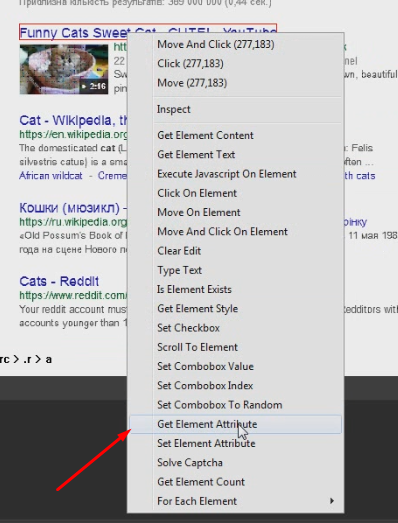This screenshot has width=398, height=523.
Task: Open Cats - Reddit result link
Action: coord(59,282)
